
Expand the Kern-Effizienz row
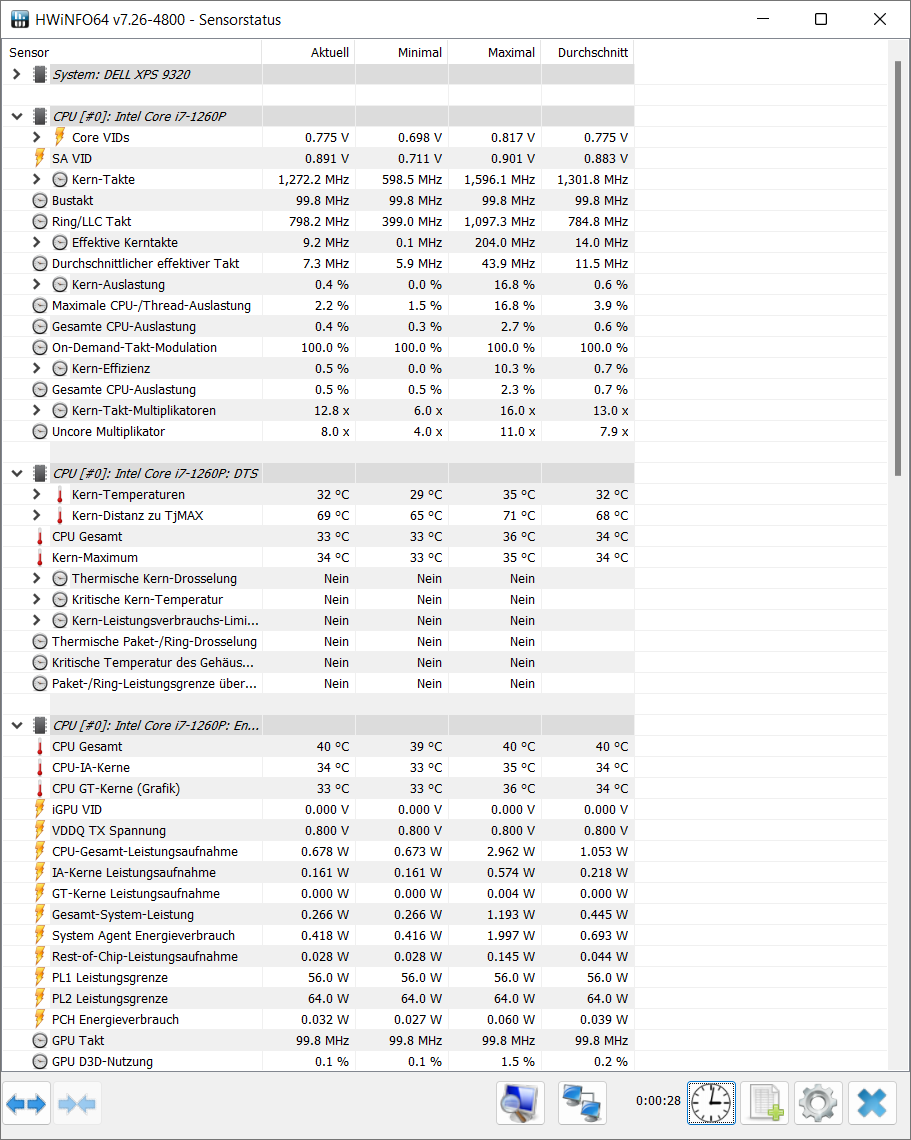tap(36, 369)
